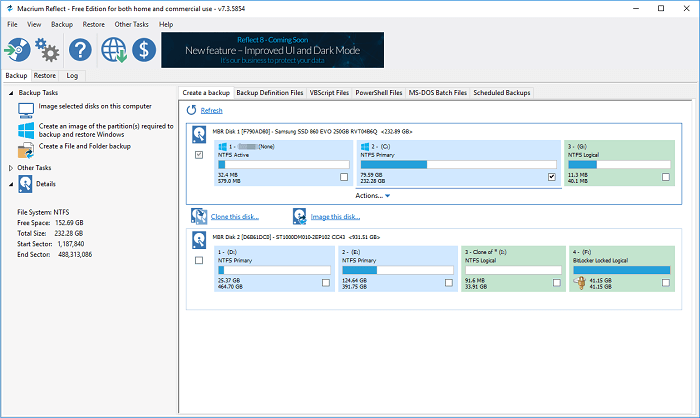Open the Help menu
700x418 pixels.
[166, 24]
